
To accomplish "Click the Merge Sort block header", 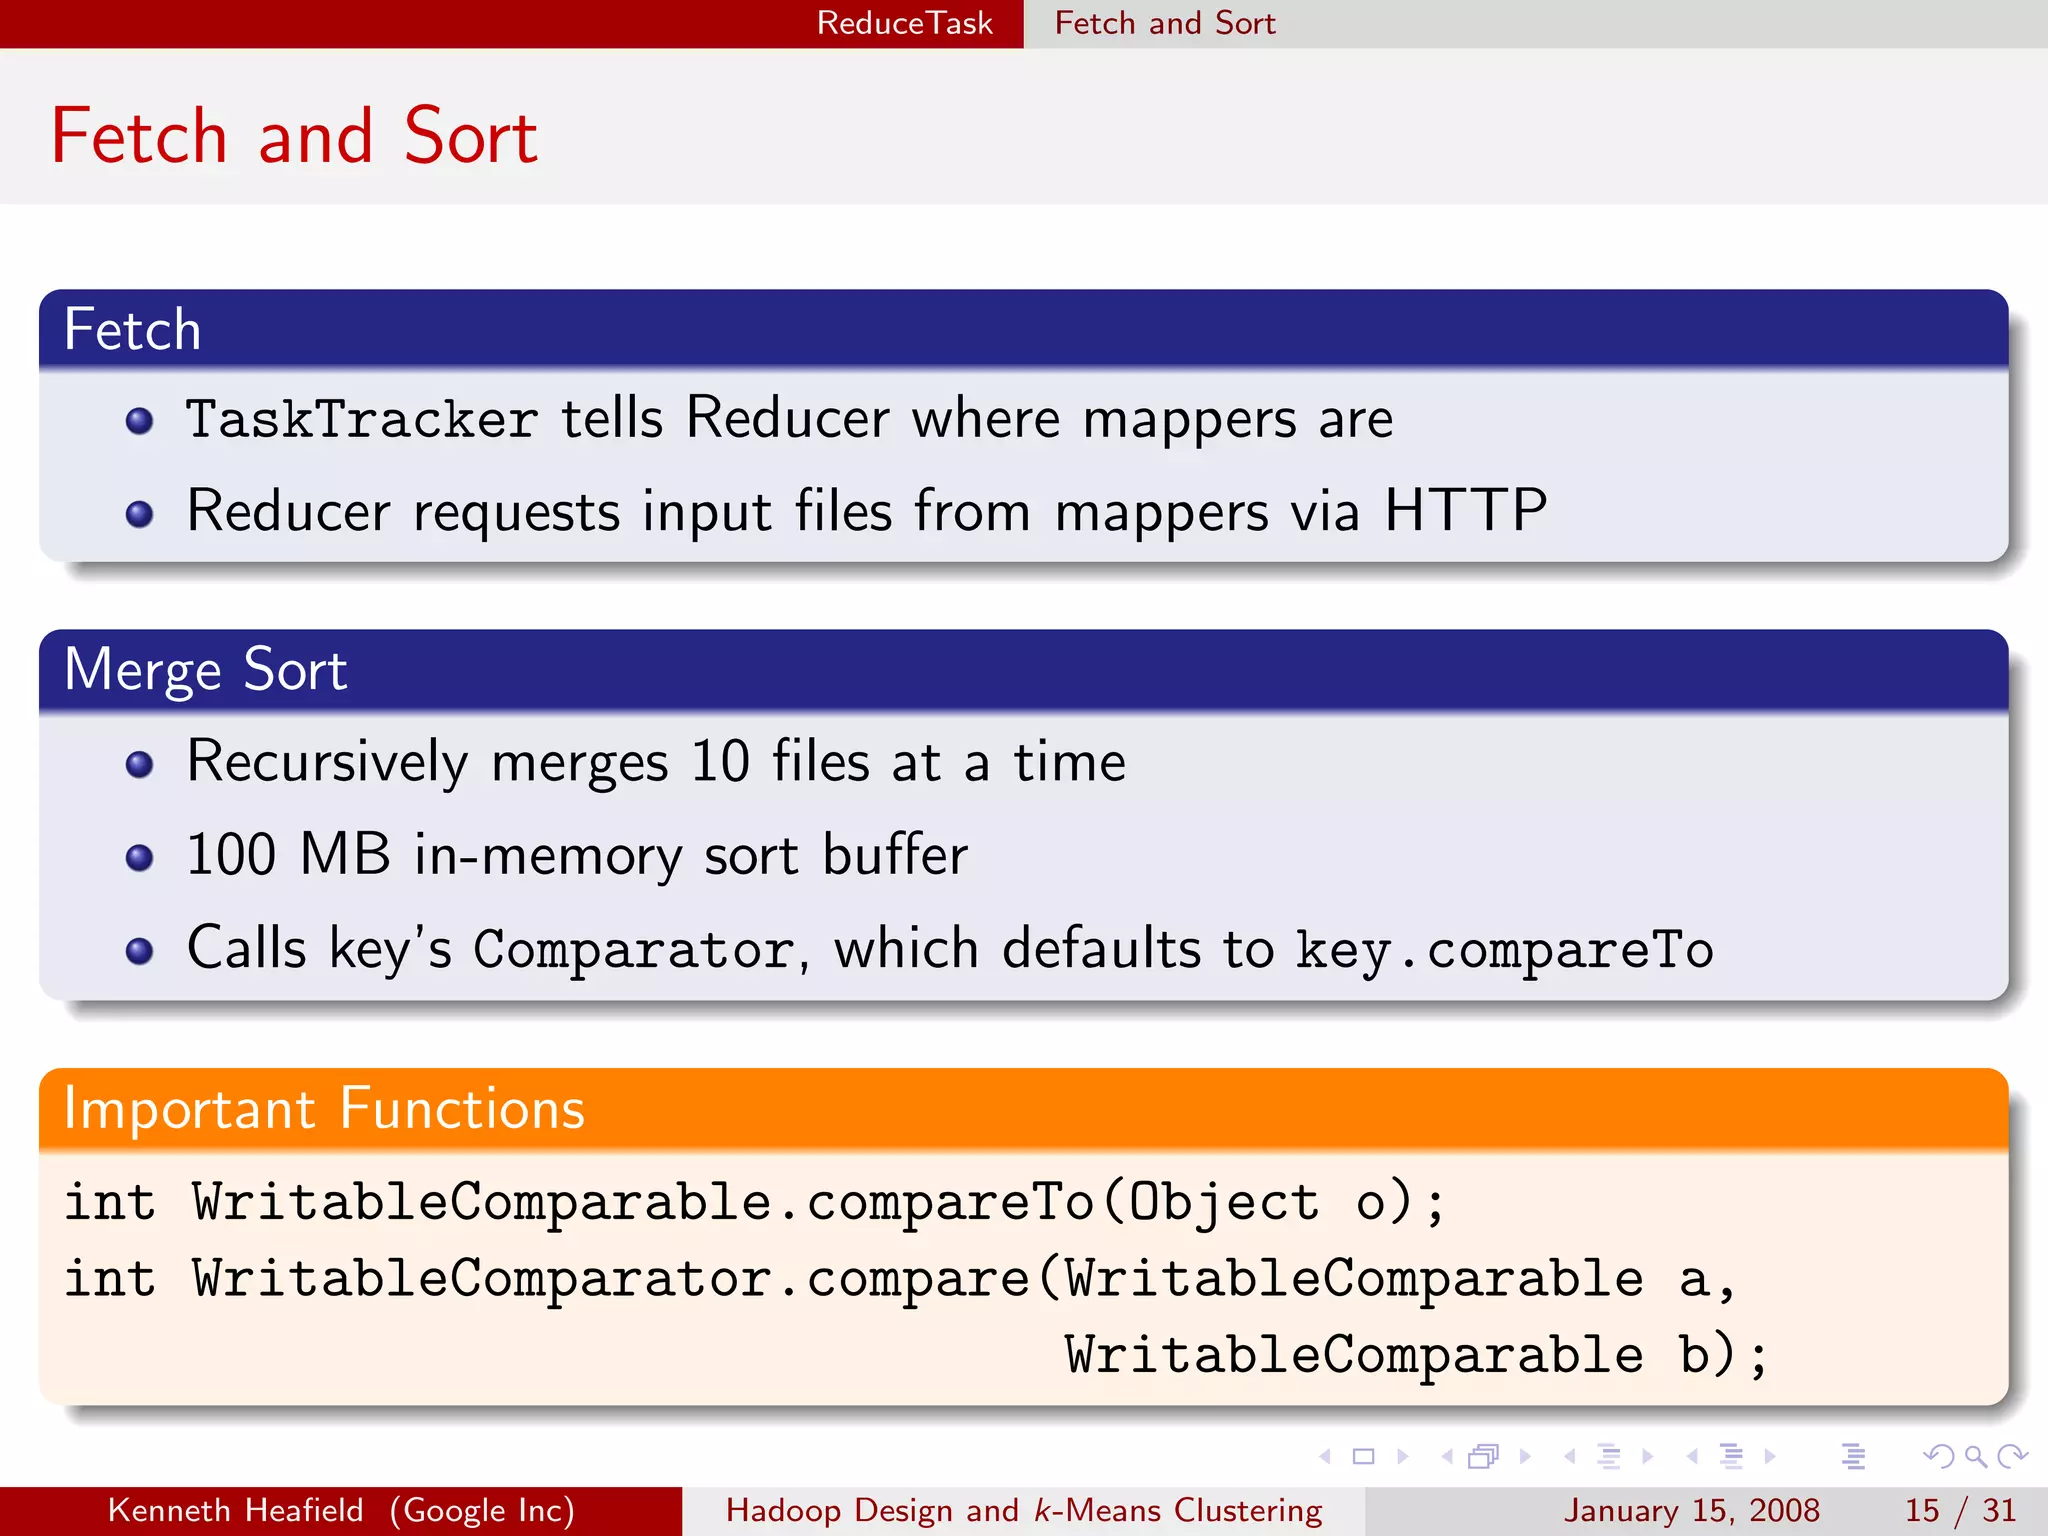I will pos(1024,669).
